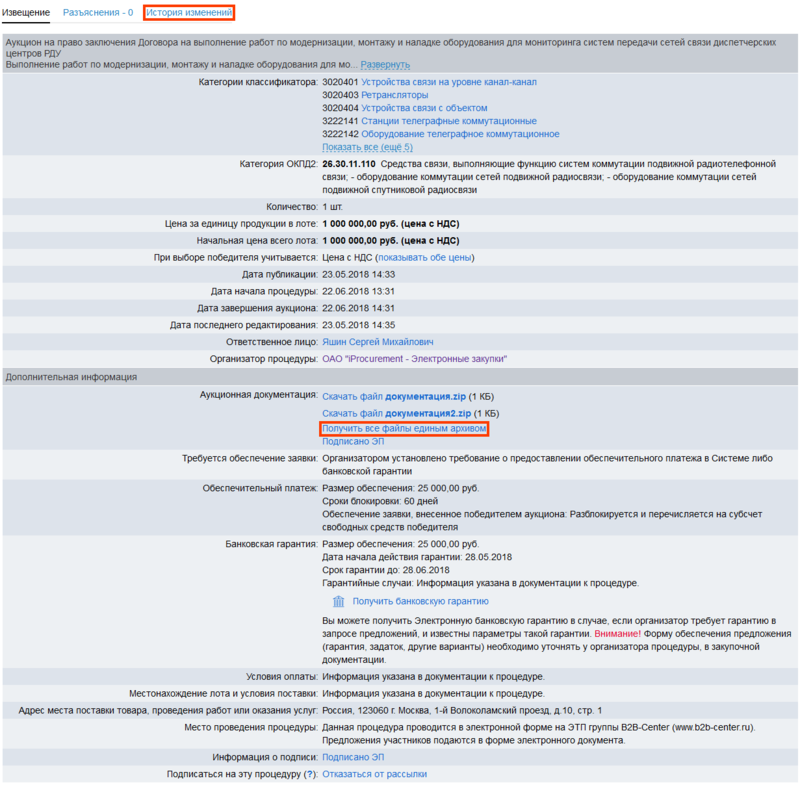Open the История изменений tab
This screenshot has height=785, width=800.
189,13
